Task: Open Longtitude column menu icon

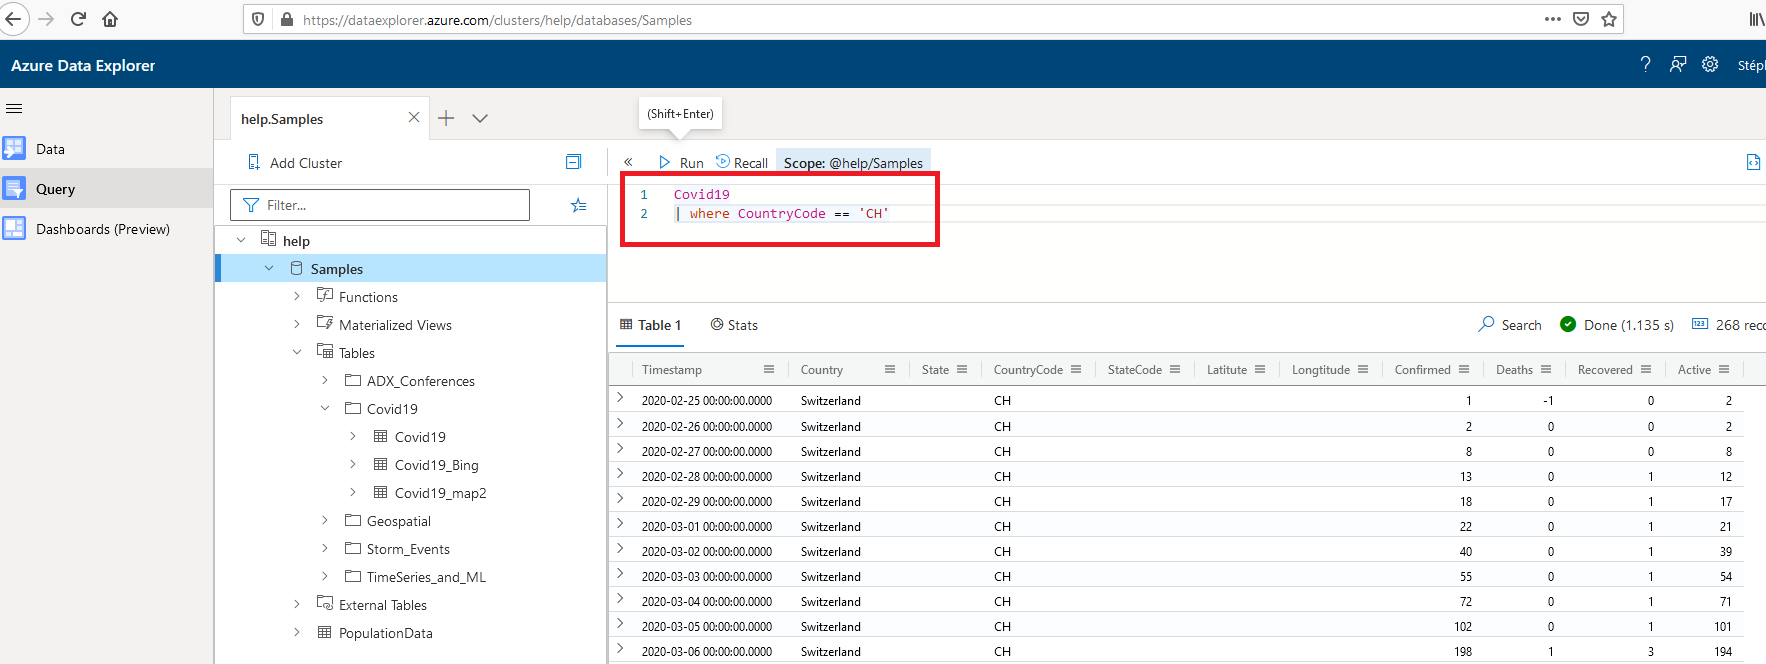Action: coord(1363,369)
